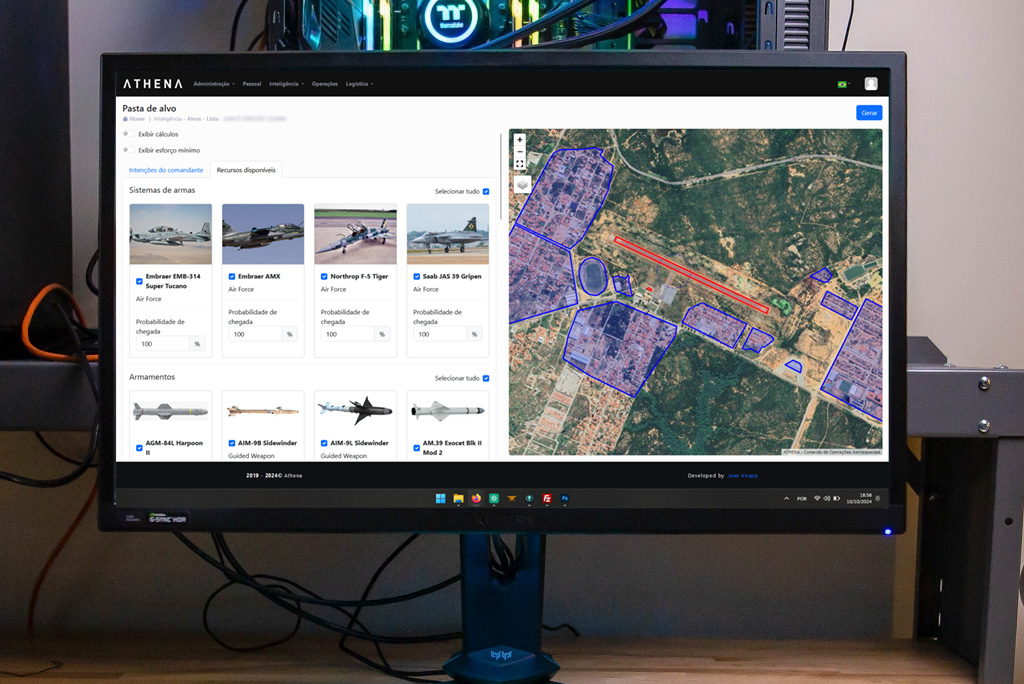Expand the Logística dropdown menu

[359, 84]
